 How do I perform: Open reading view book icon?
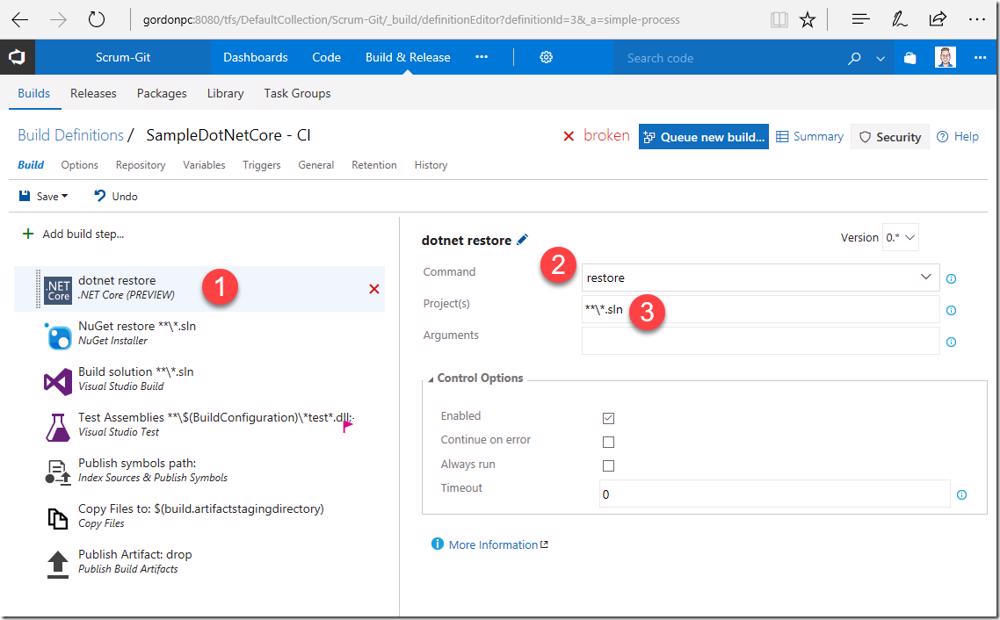pos(779,20)
